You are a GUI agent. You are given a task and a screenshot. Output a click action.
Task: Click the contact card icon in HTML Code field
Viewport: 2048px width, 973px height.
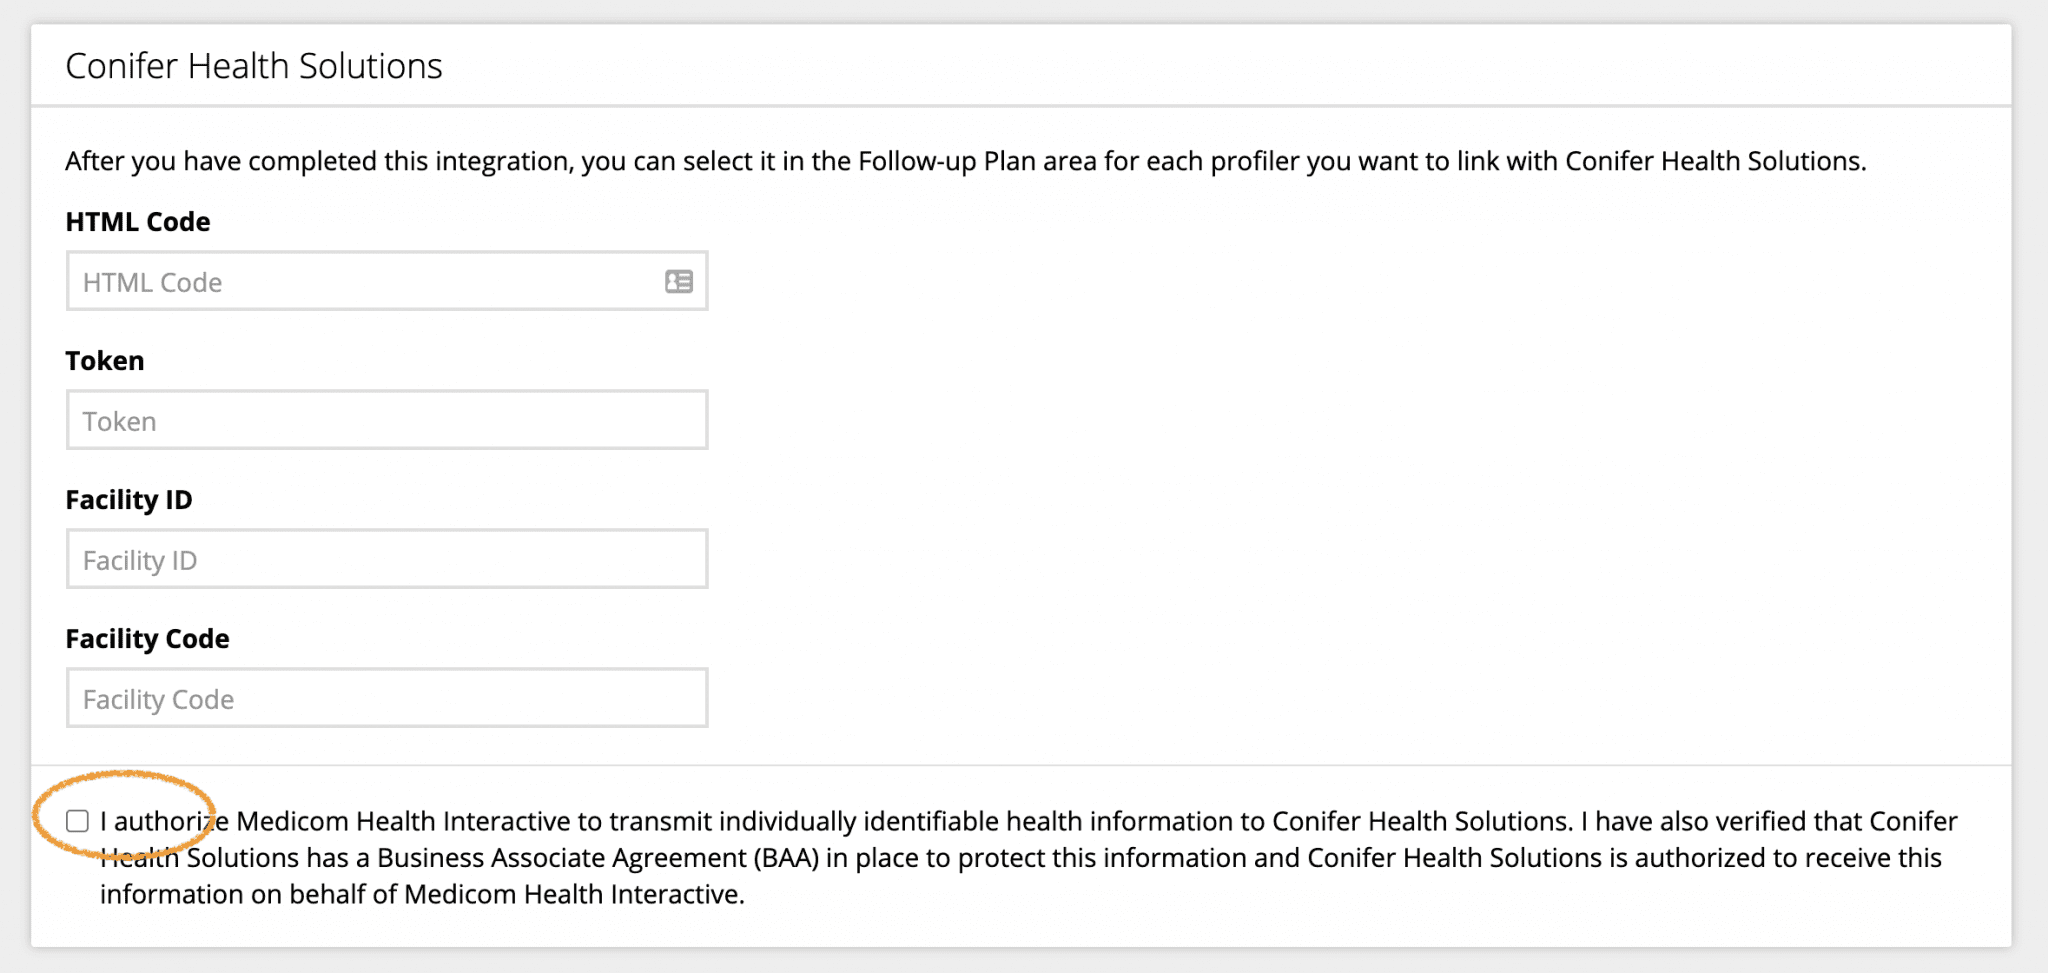click(x=679, y=282)
